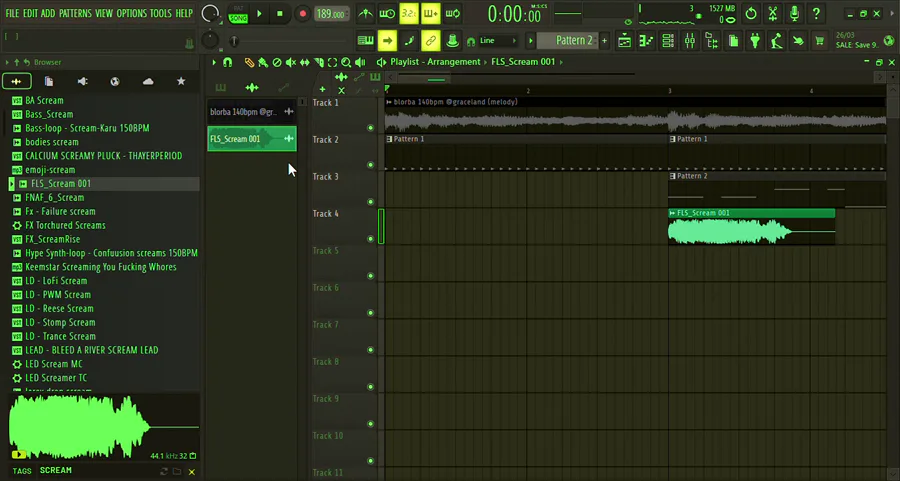Toggle auto-scroll arrow button
The image size is (900, 481).
pyautogui.click(x=387, y=41)
